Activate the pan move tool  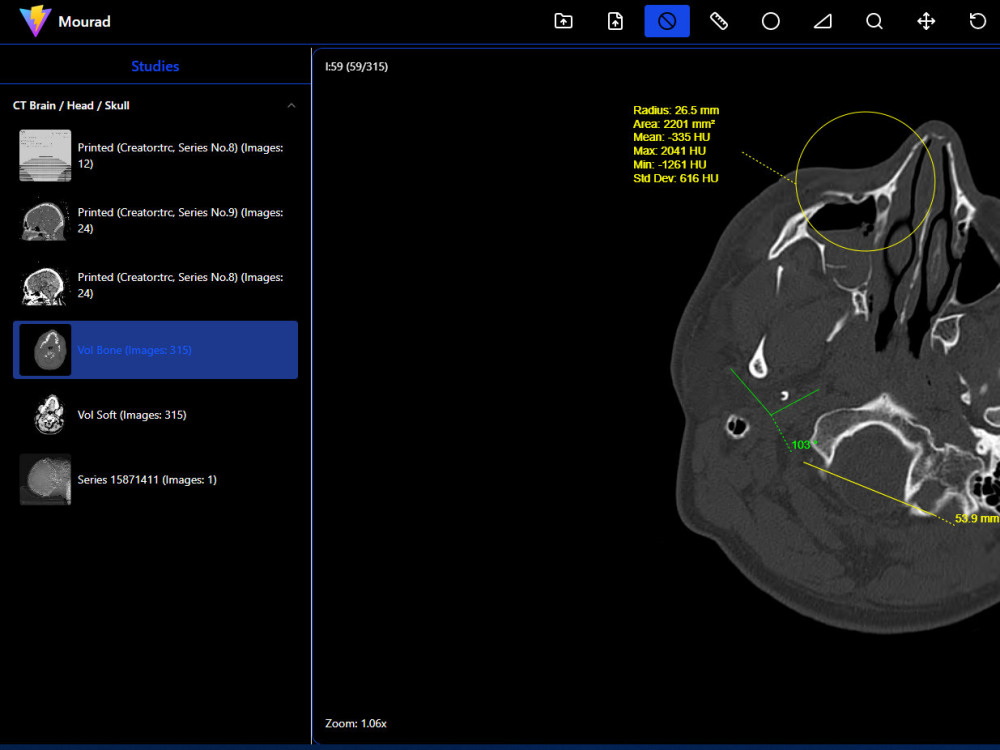click(926, 21)
